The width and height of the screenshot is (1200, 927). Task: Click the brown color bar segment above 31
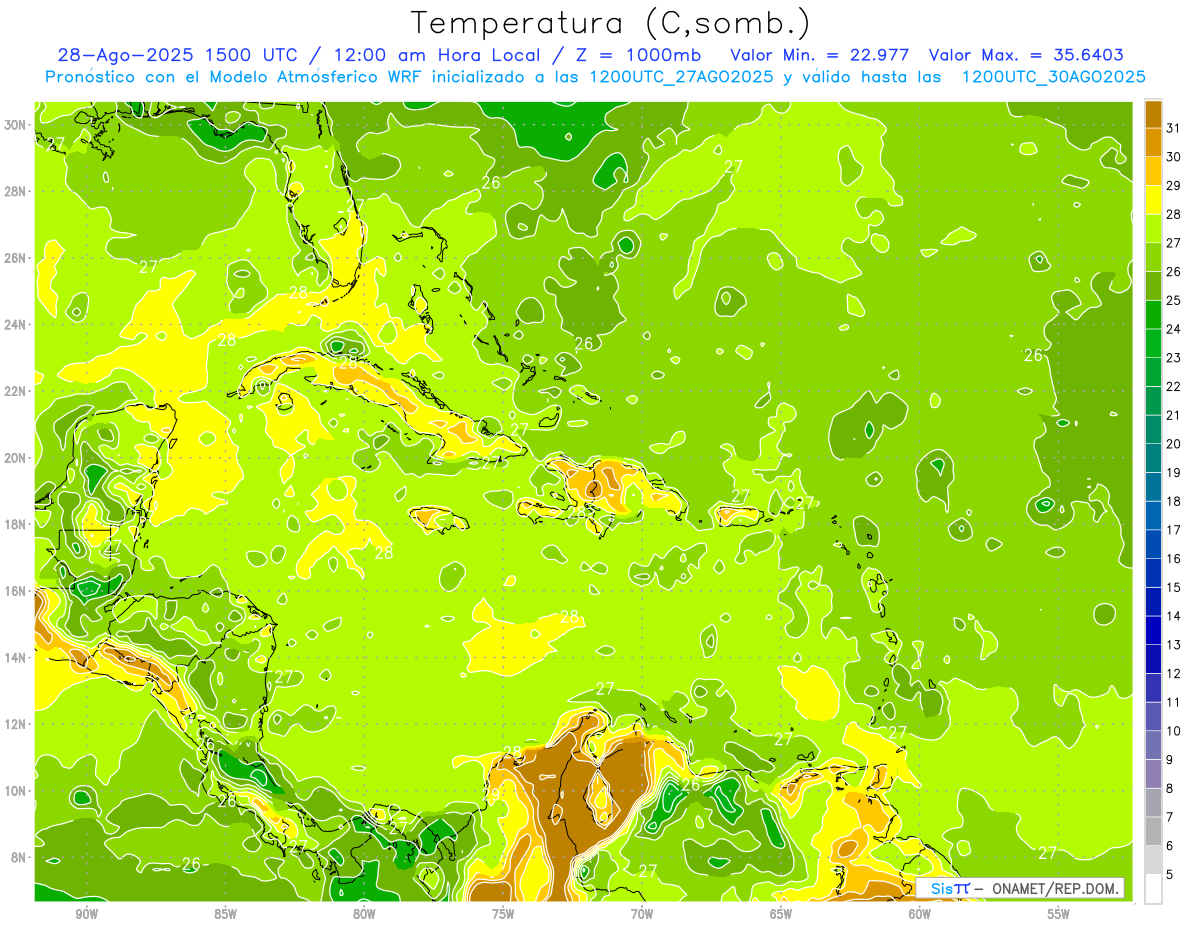click(x=1153, y=114)
